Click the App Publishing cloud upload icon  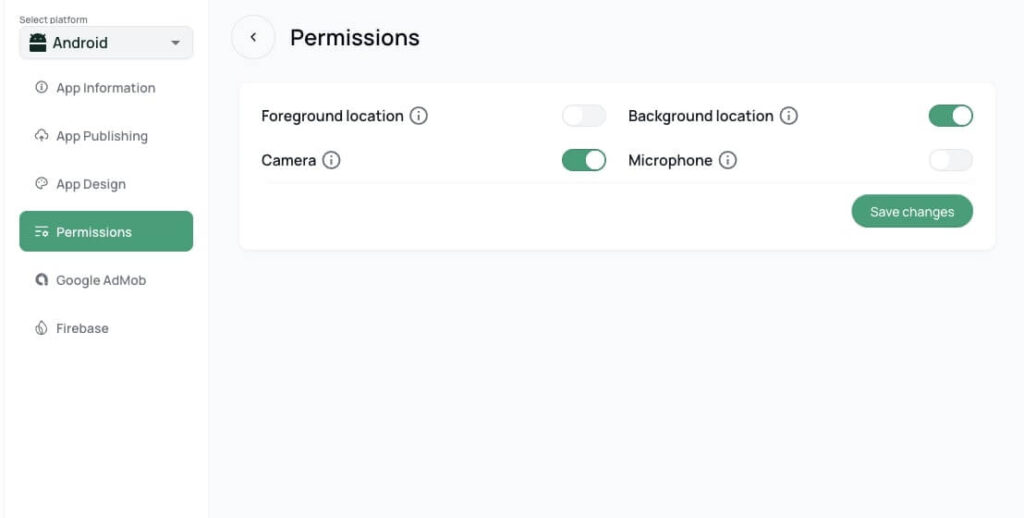click(41, 136)
